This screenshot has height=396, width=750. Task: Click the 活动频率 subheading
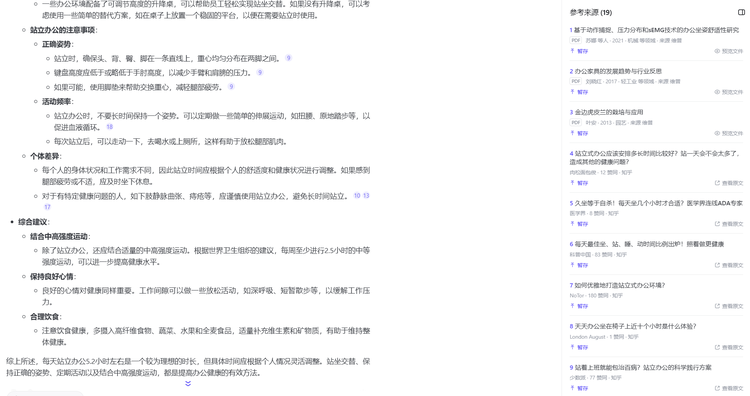click(57, 101)
